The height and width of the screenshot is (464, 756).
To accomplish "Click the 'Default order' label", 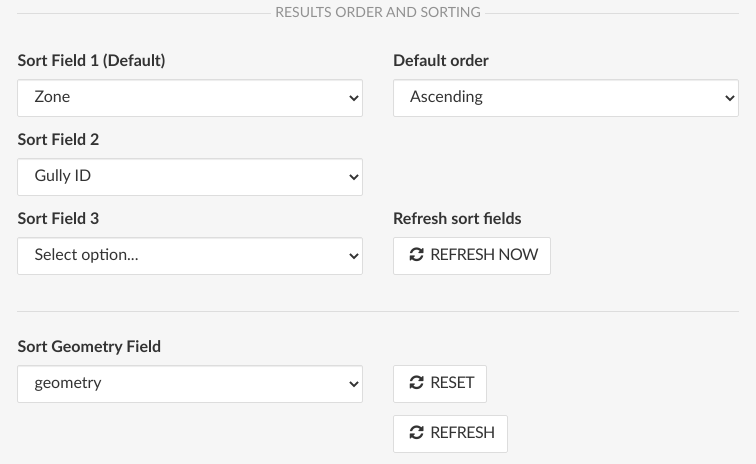I will [441, 61].
